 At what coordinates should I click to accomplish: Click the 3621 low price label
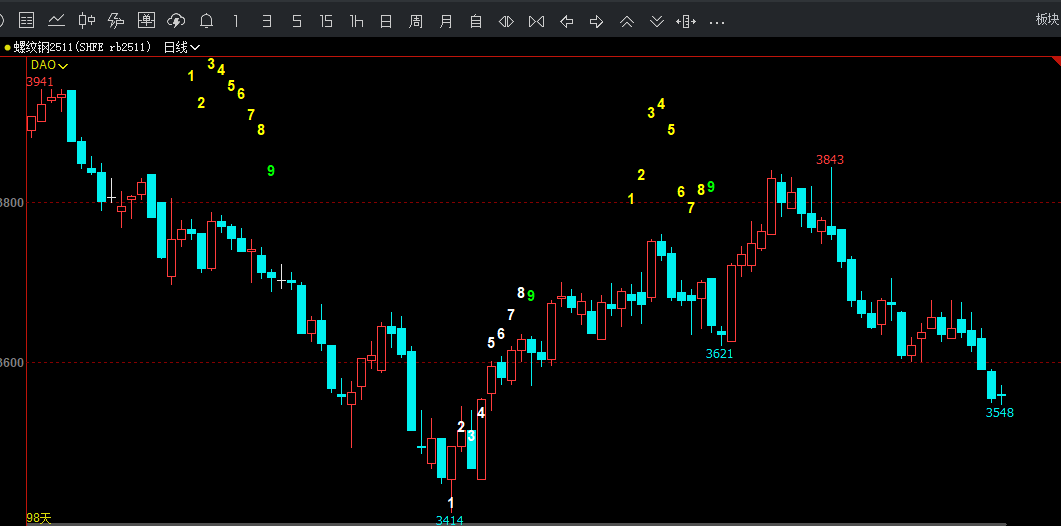[719, 353]
